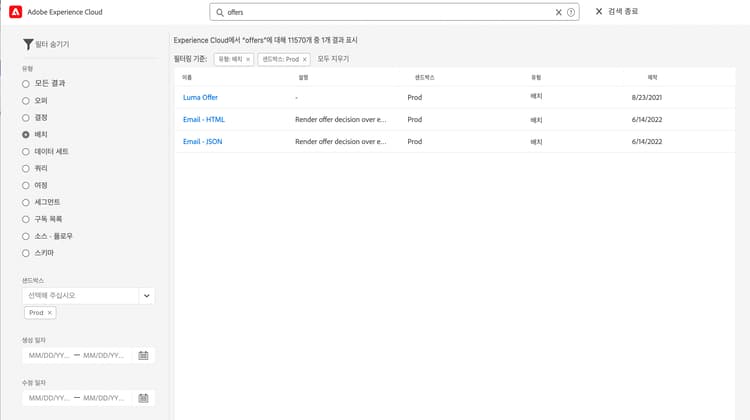Click 수정 일자 start date field
Image resolution: width=750 pixels, height=420 pixels.
(x=49, y=398)
